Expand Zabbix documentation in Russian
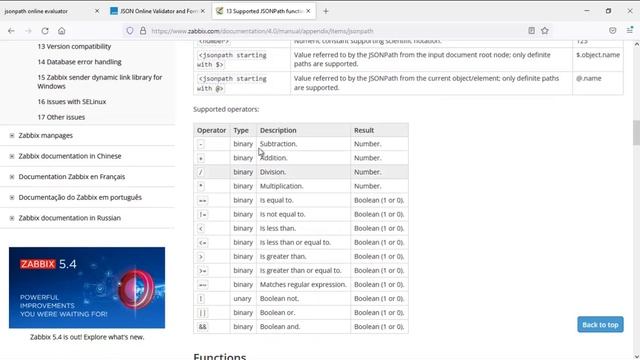This screenshot has height=360, width=640. point(12,218)
